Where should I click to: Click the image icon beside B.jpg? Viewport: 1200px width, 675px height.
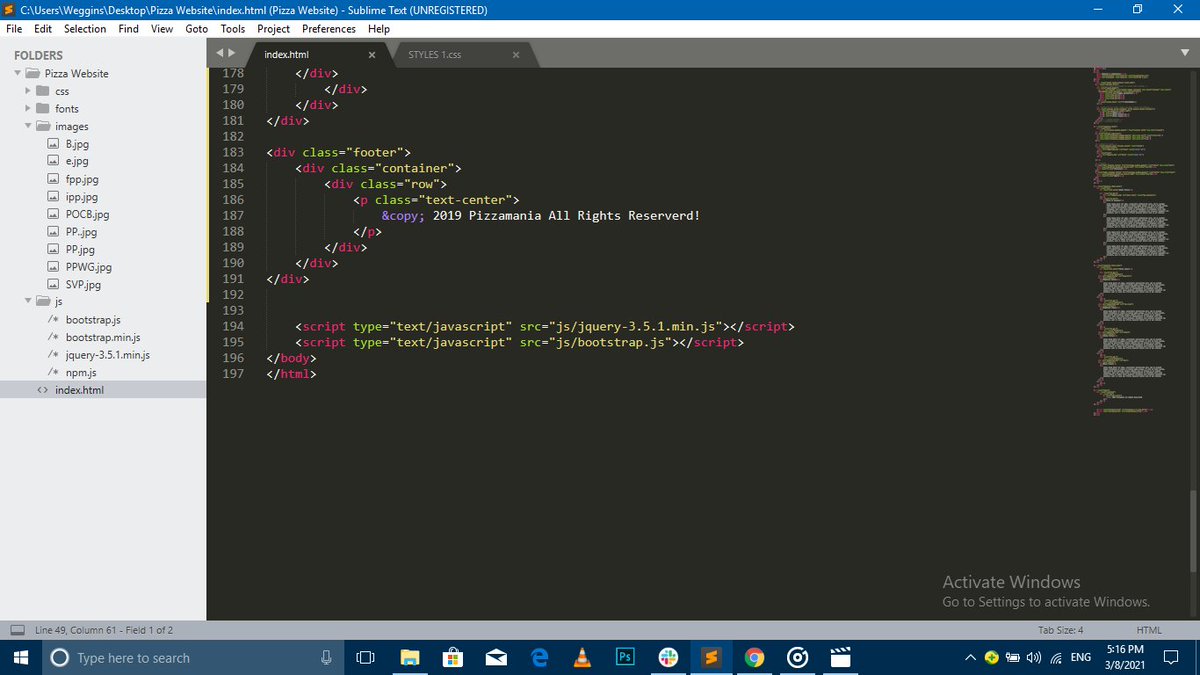click(x=54, y=144)
